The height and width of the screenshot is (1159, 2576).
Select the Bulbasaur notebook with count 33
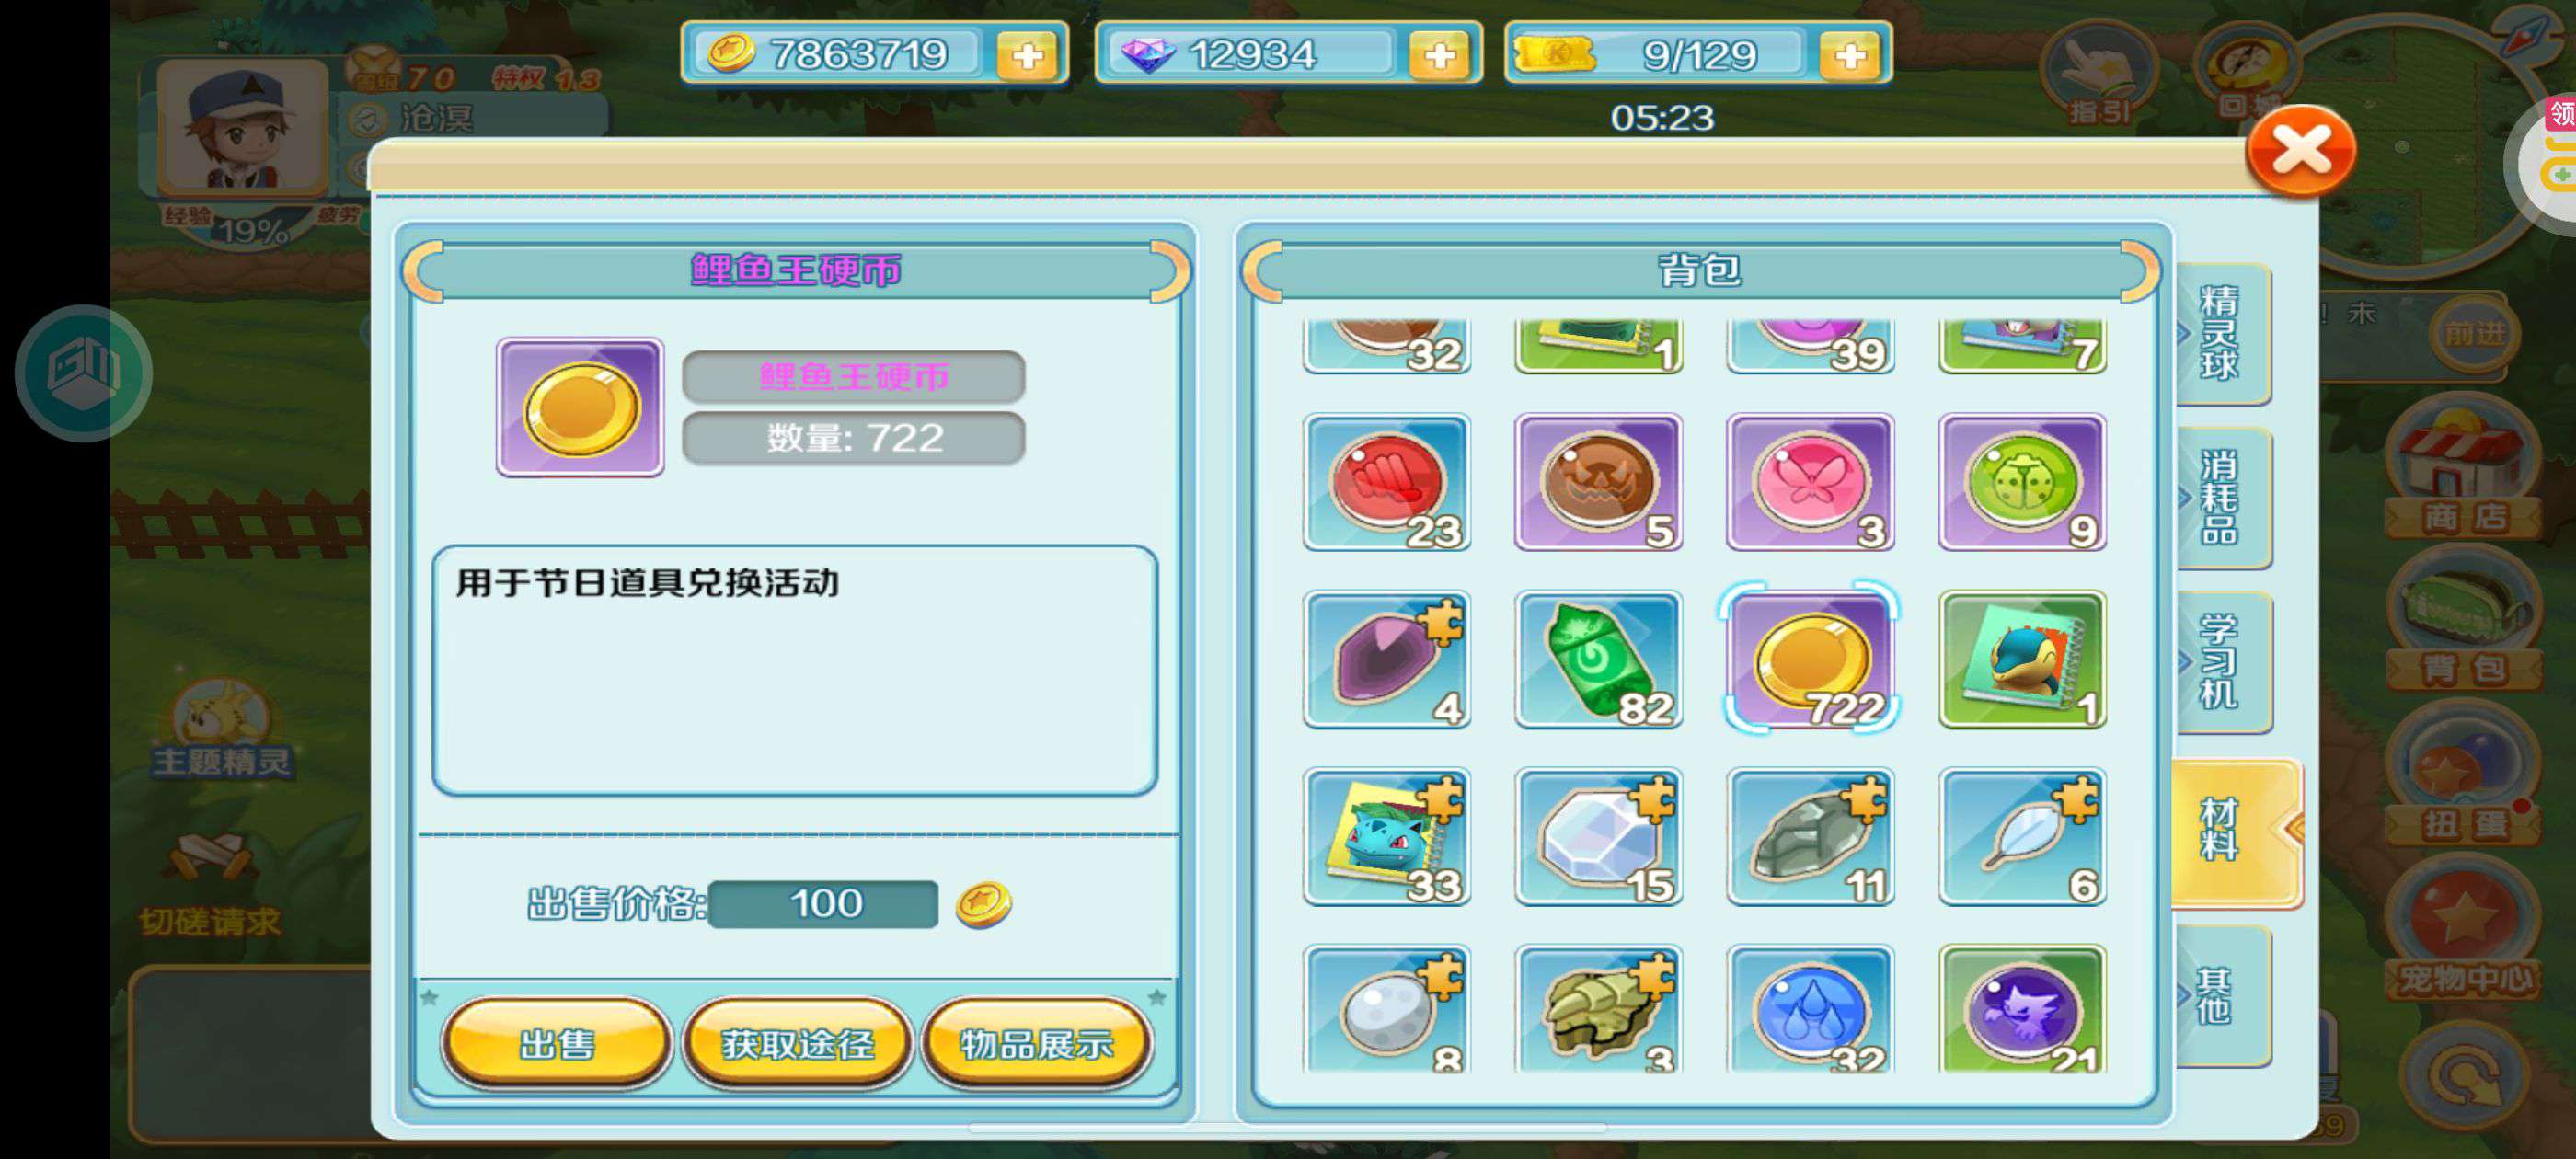pyautogui.click(x=1386, y=836)
